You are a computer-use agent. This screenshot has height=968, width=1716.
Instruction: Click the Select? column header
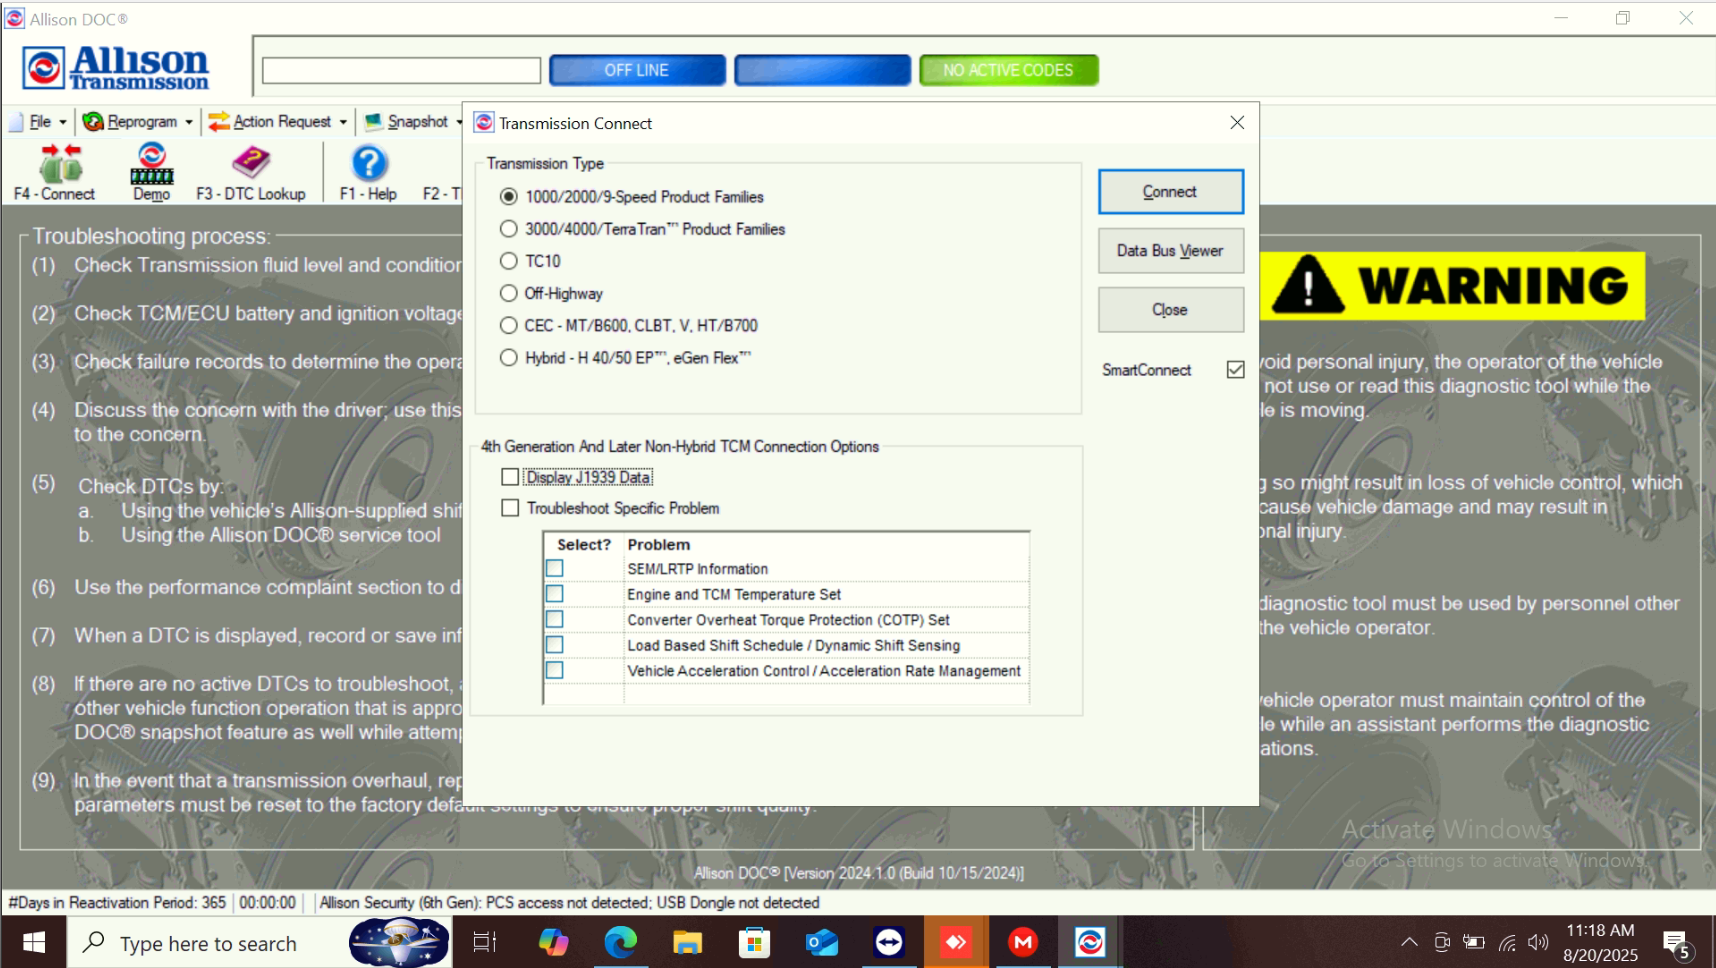584,545
